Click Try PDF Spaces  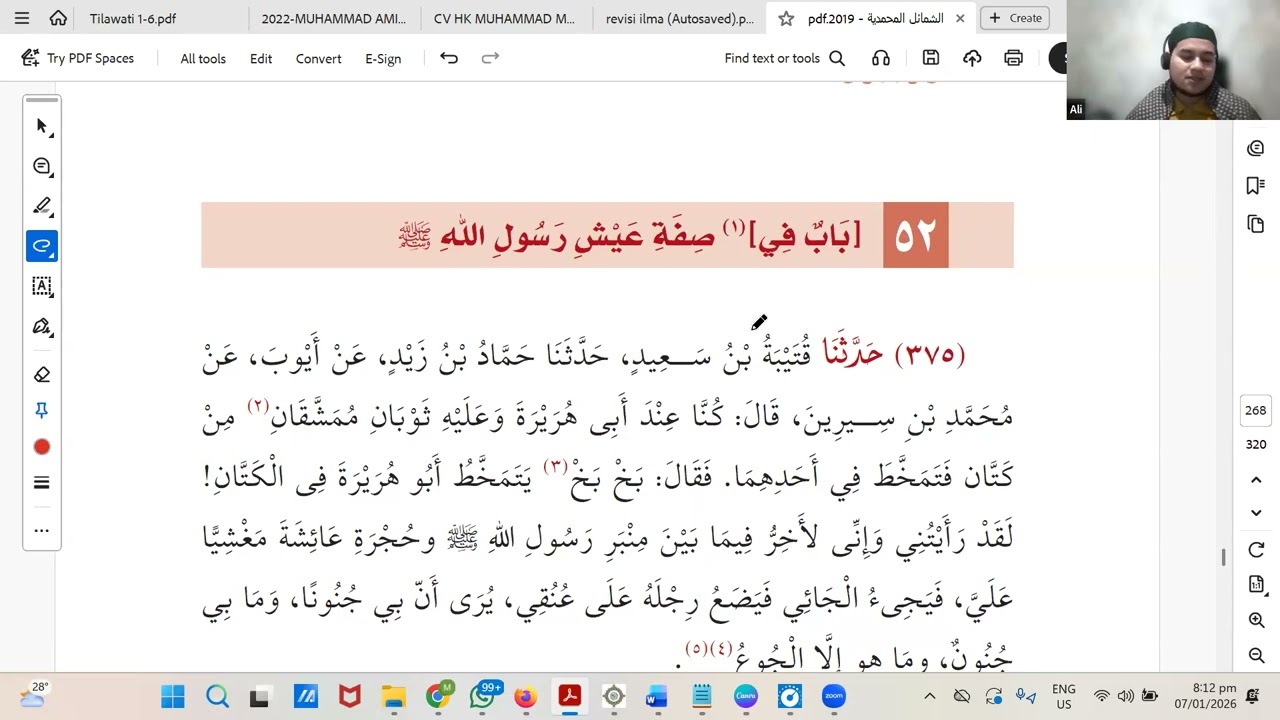point(78,58)
